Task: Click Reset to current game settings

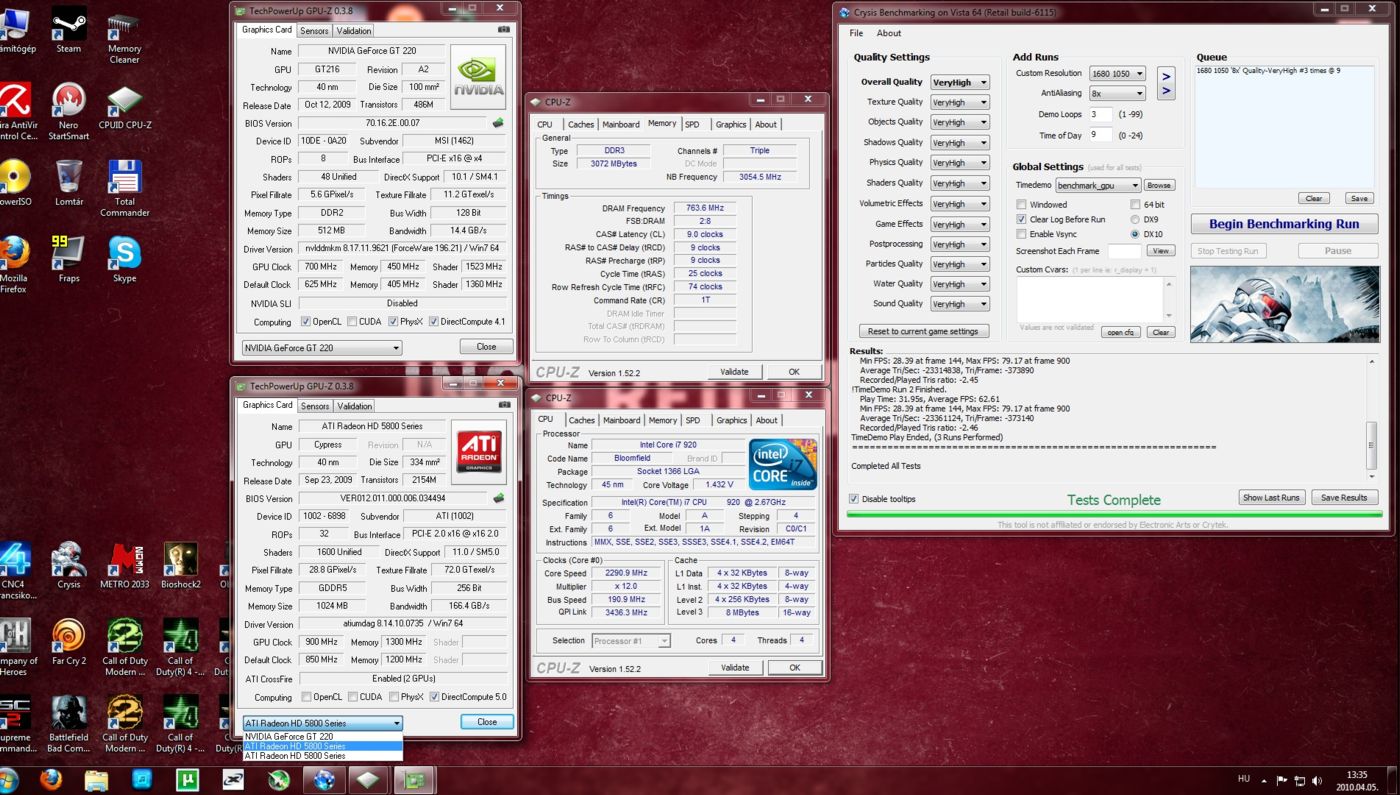Action: tap(923, 331)
